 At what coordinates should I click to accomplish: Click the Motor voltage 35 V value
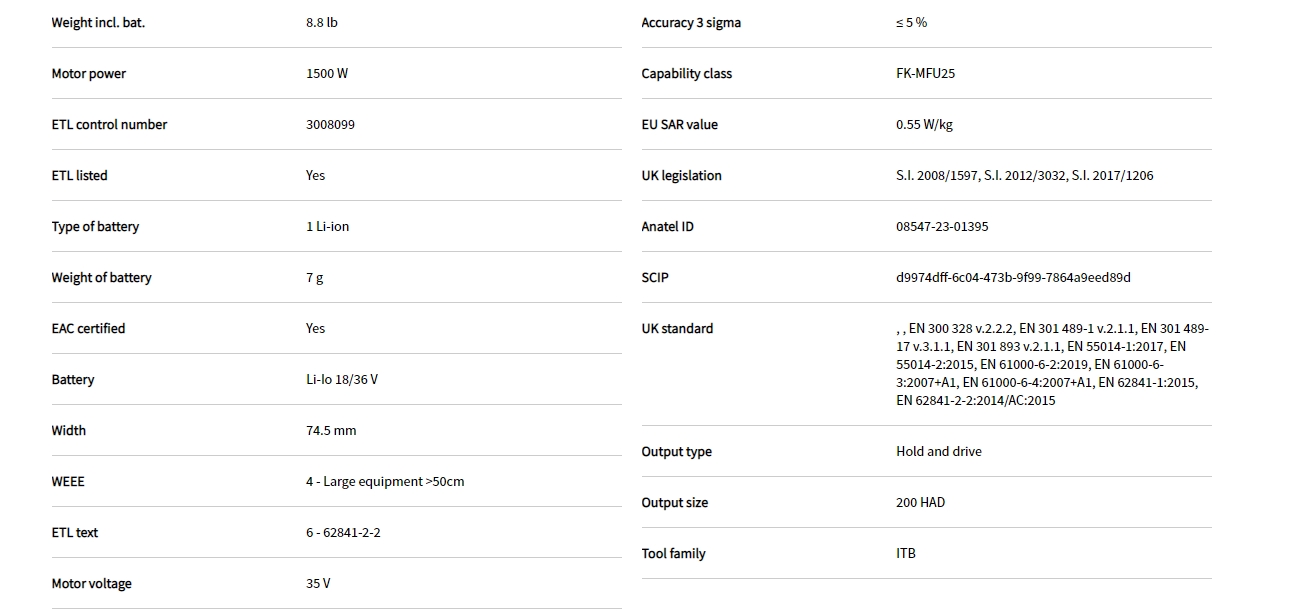pyautogui.click(x=318, y=584)
